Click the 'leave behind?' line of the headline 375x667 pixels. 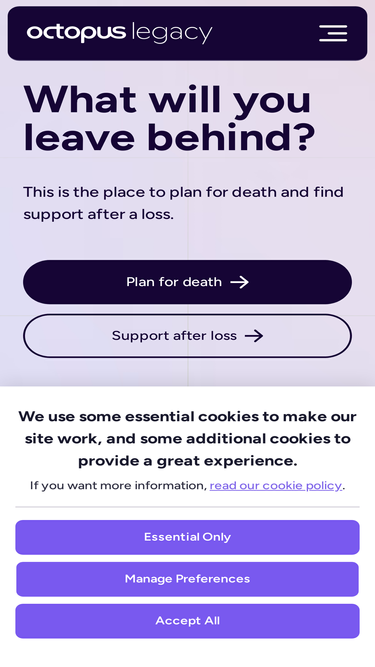169,137
